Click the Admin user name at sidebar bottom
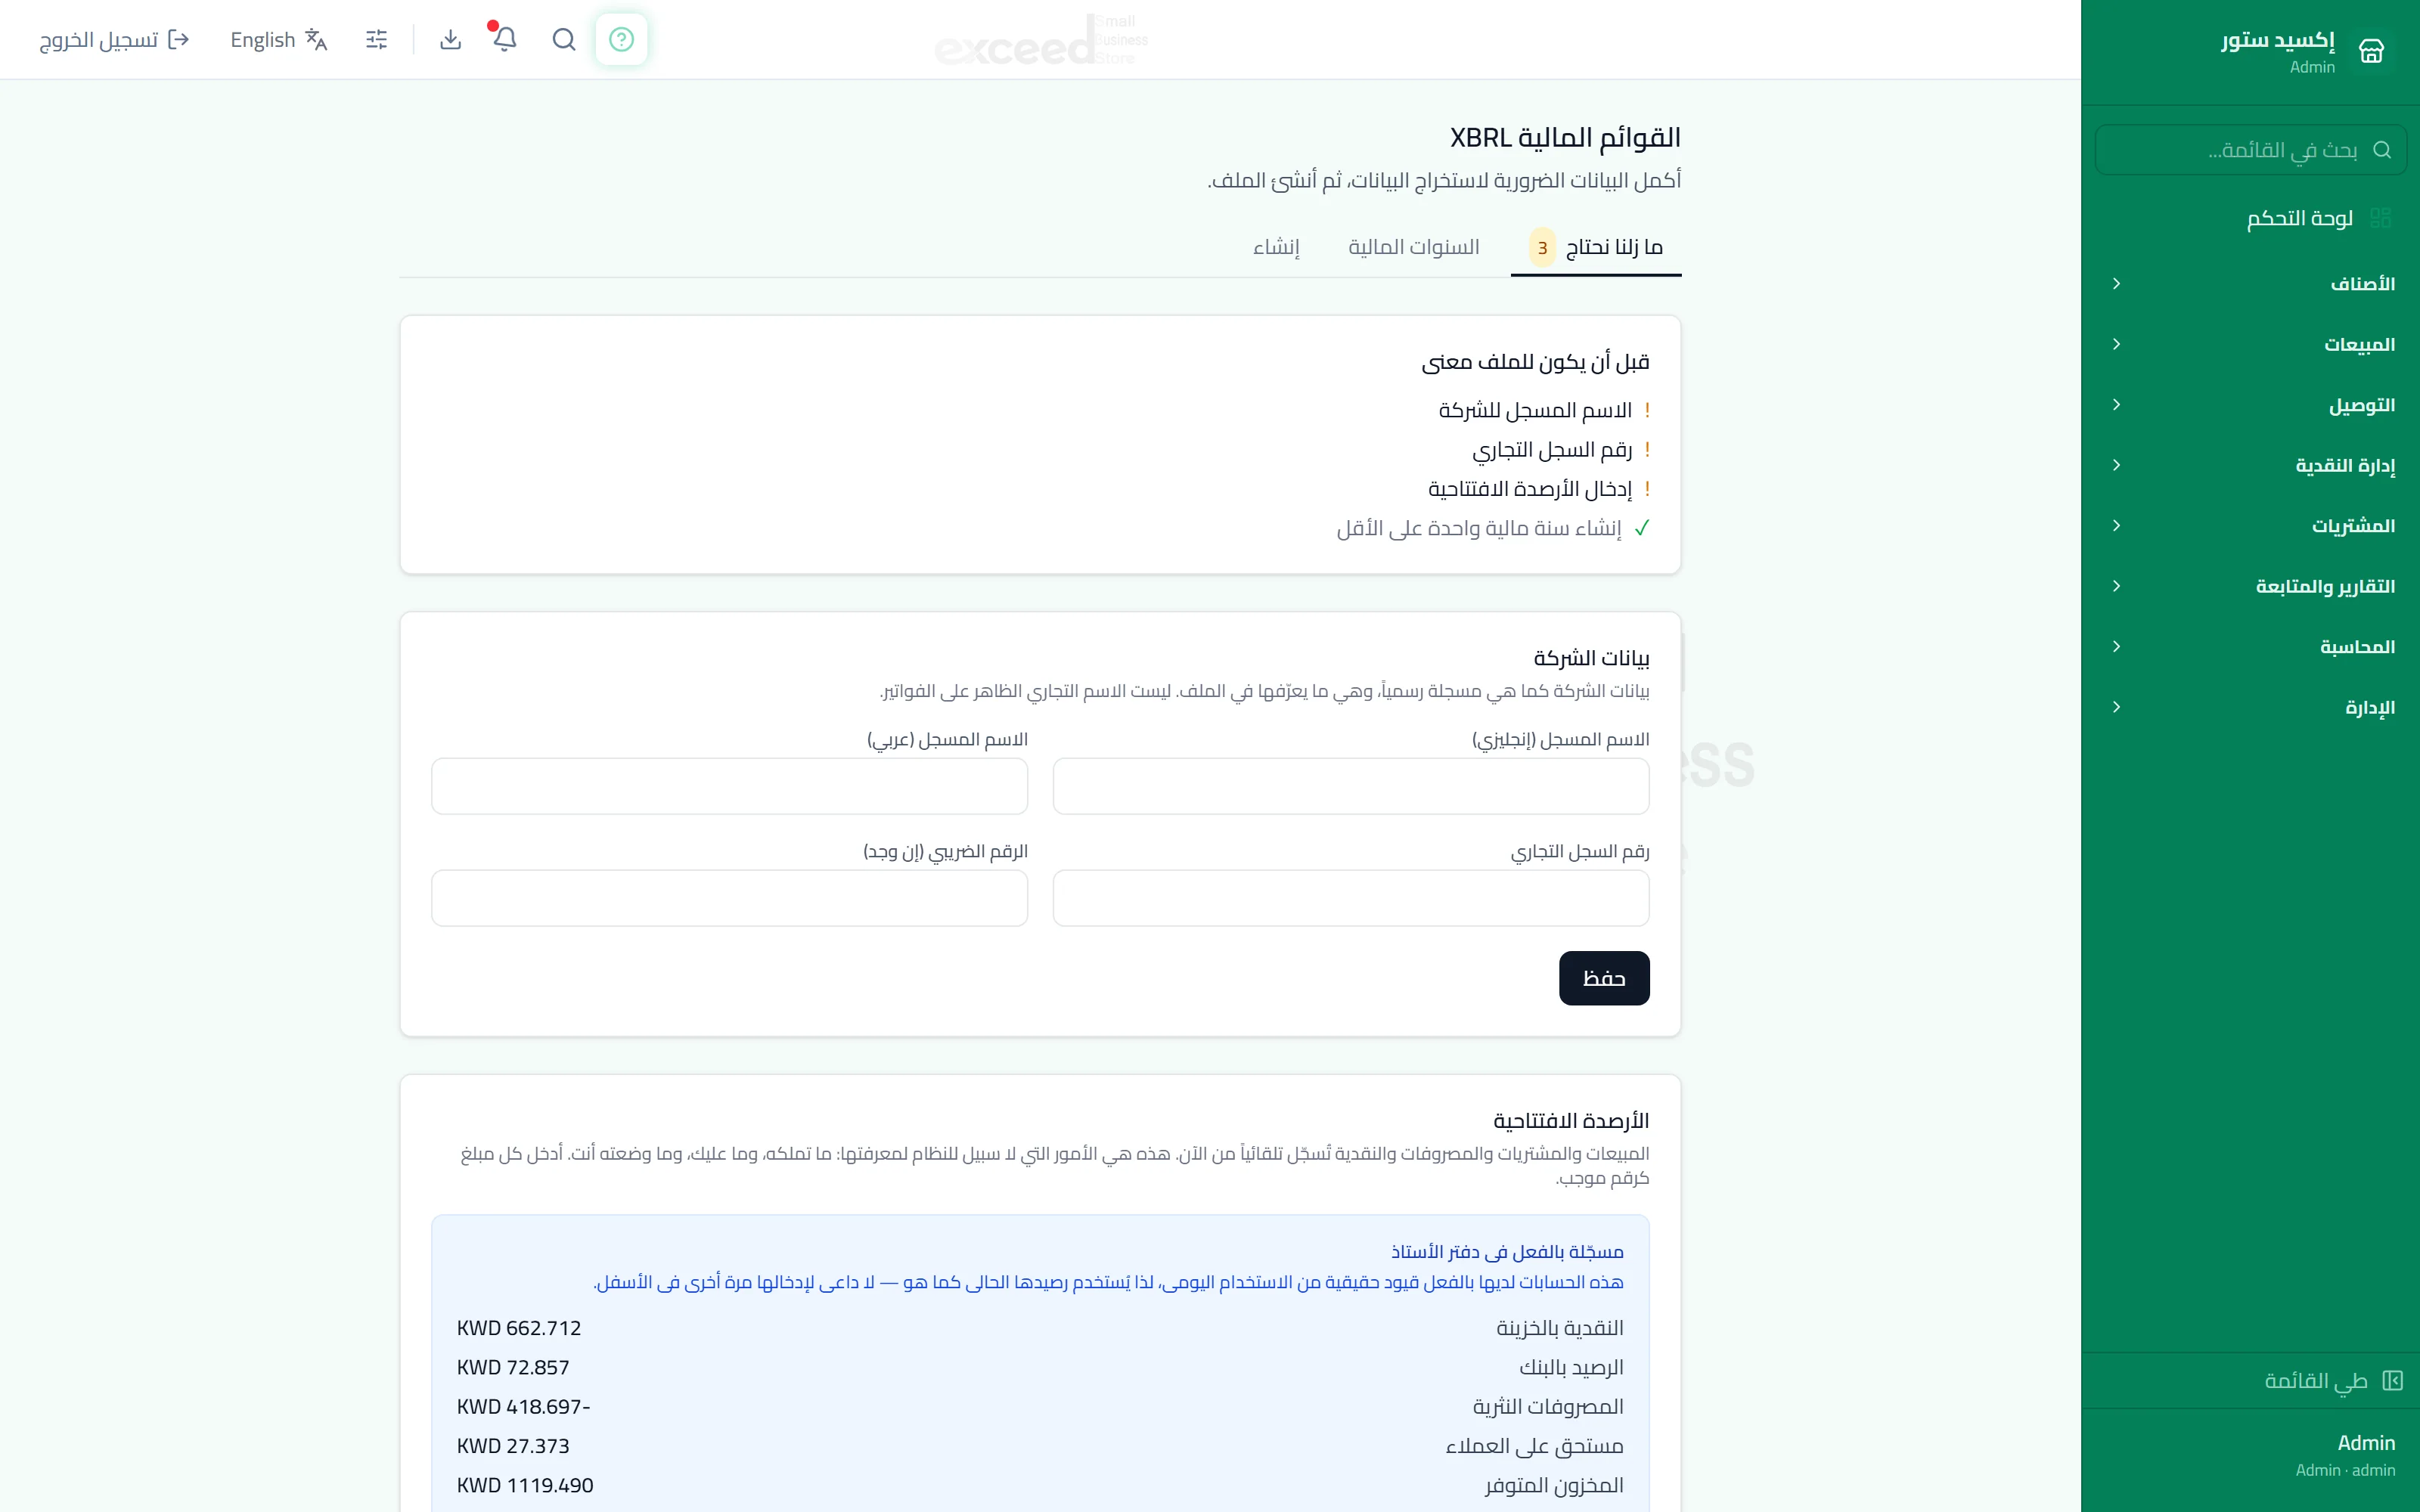This screenshot has width=2420, height=1512. coord(2366,1443)
